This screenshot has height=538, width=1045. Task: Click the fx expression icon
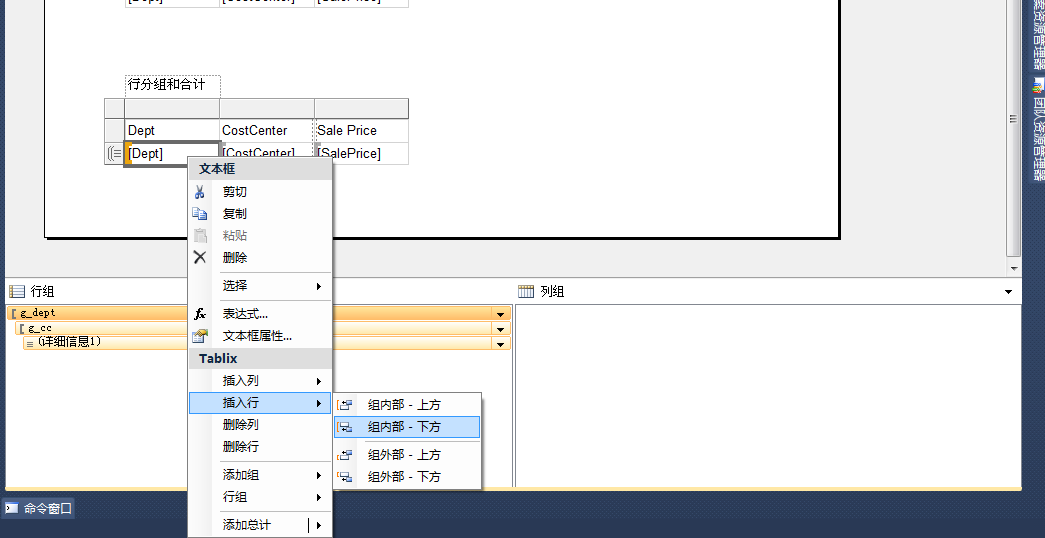coord(199,314)
